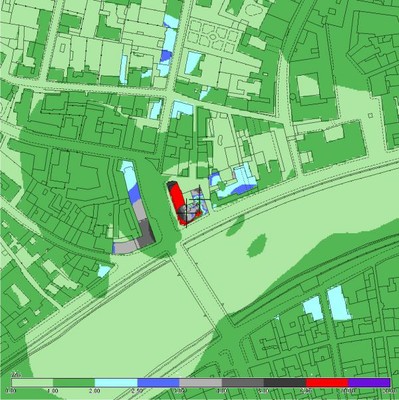Image resolution: width=399 pixels, height=400 pixels.
Task: Click the medium dark gray legend swatch
Action: 243,382
